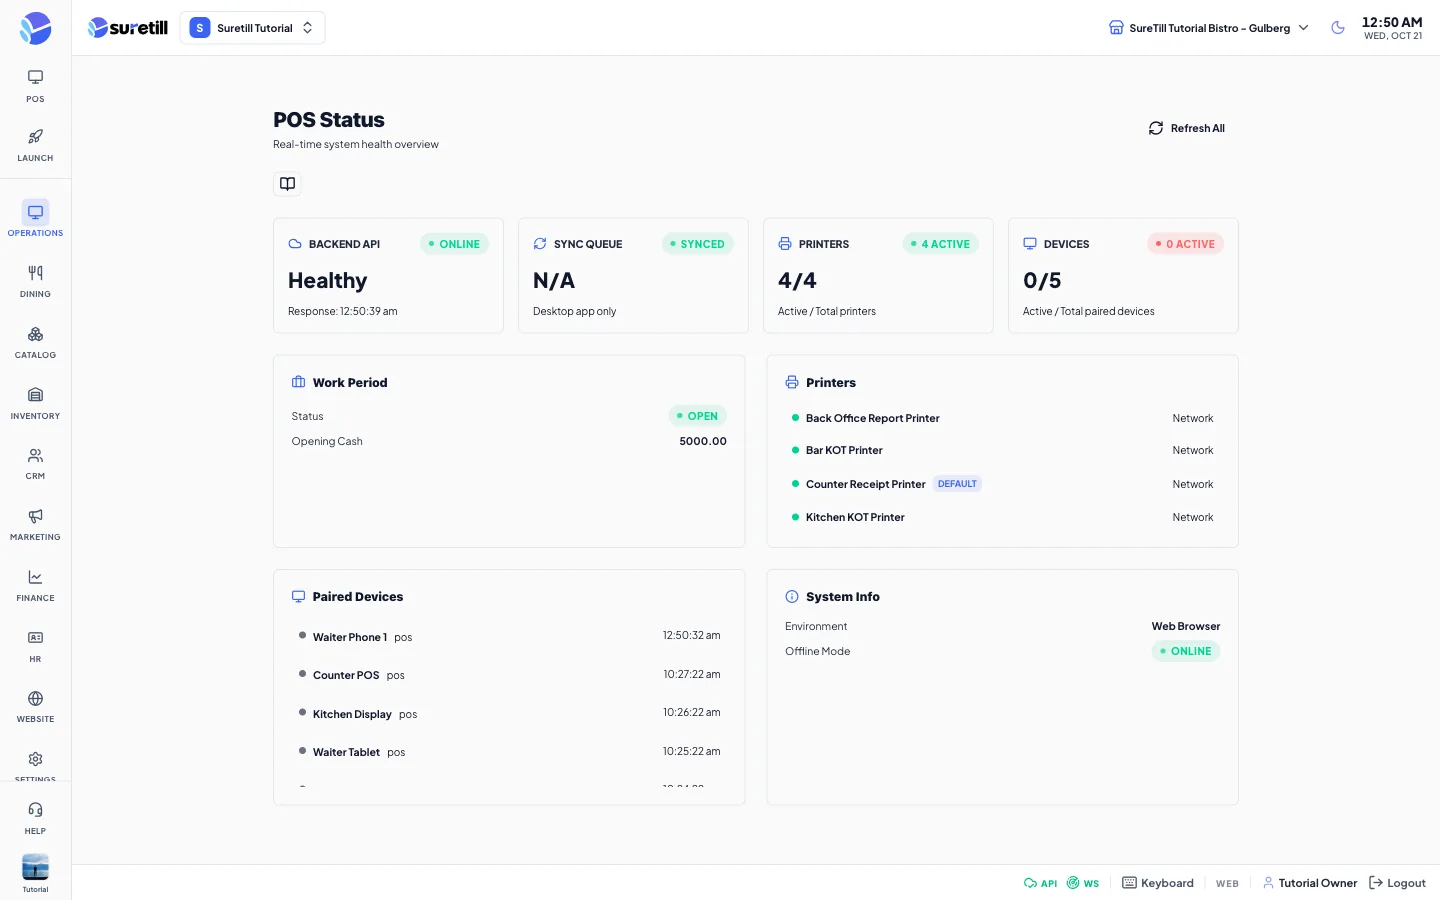Open CRM in the sidebar
The image size is (1440, 900).
point(35,463)
